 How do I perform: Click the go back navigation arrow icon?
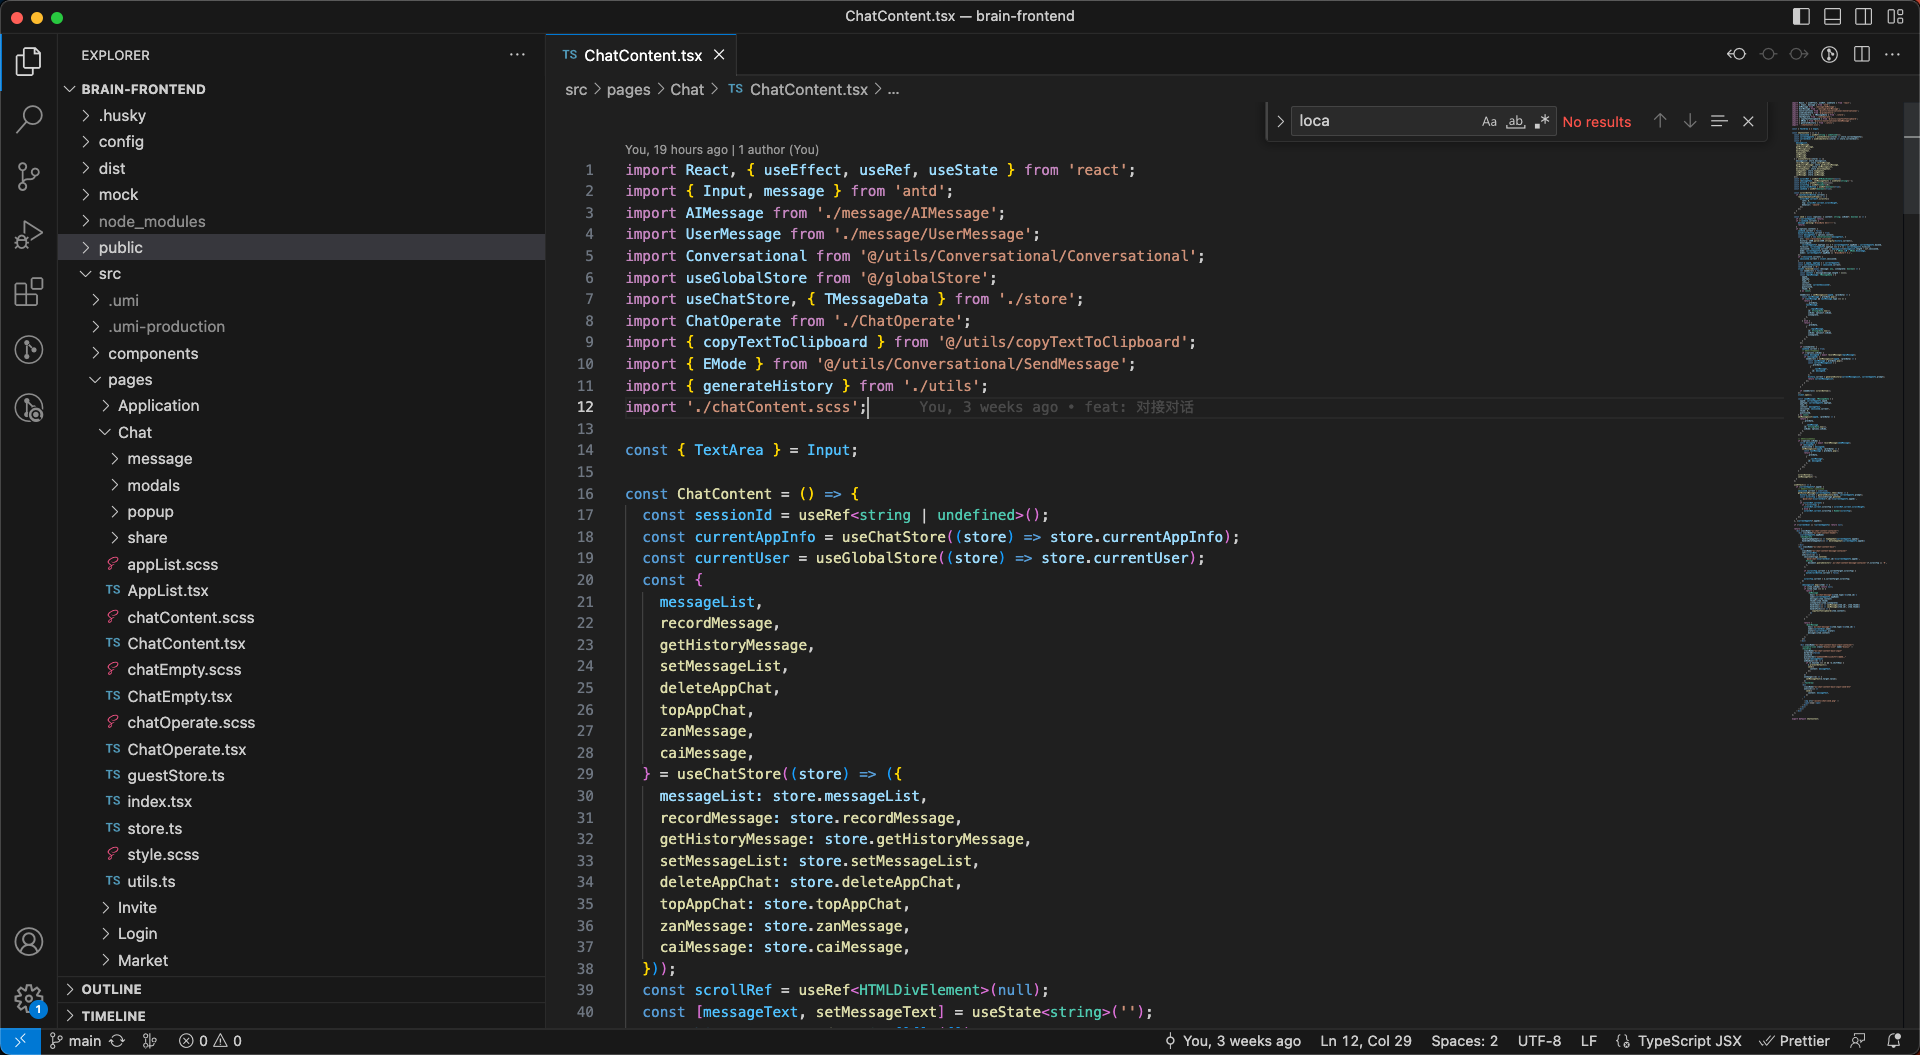(x=1737, y=54)
